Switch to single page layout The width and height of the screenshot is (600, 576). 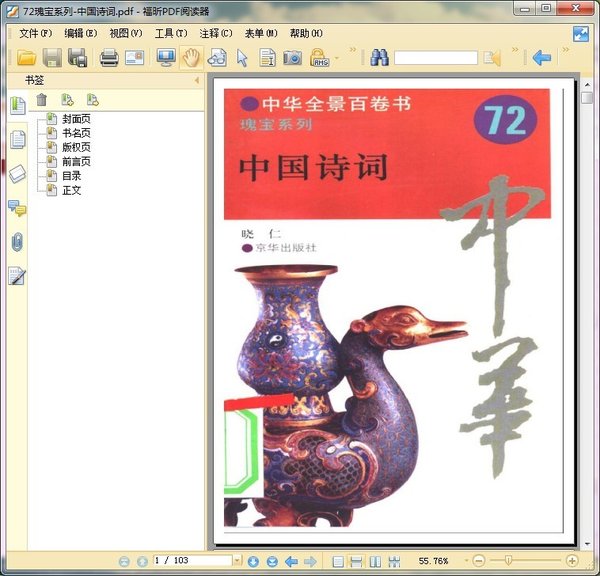(338, 561)
